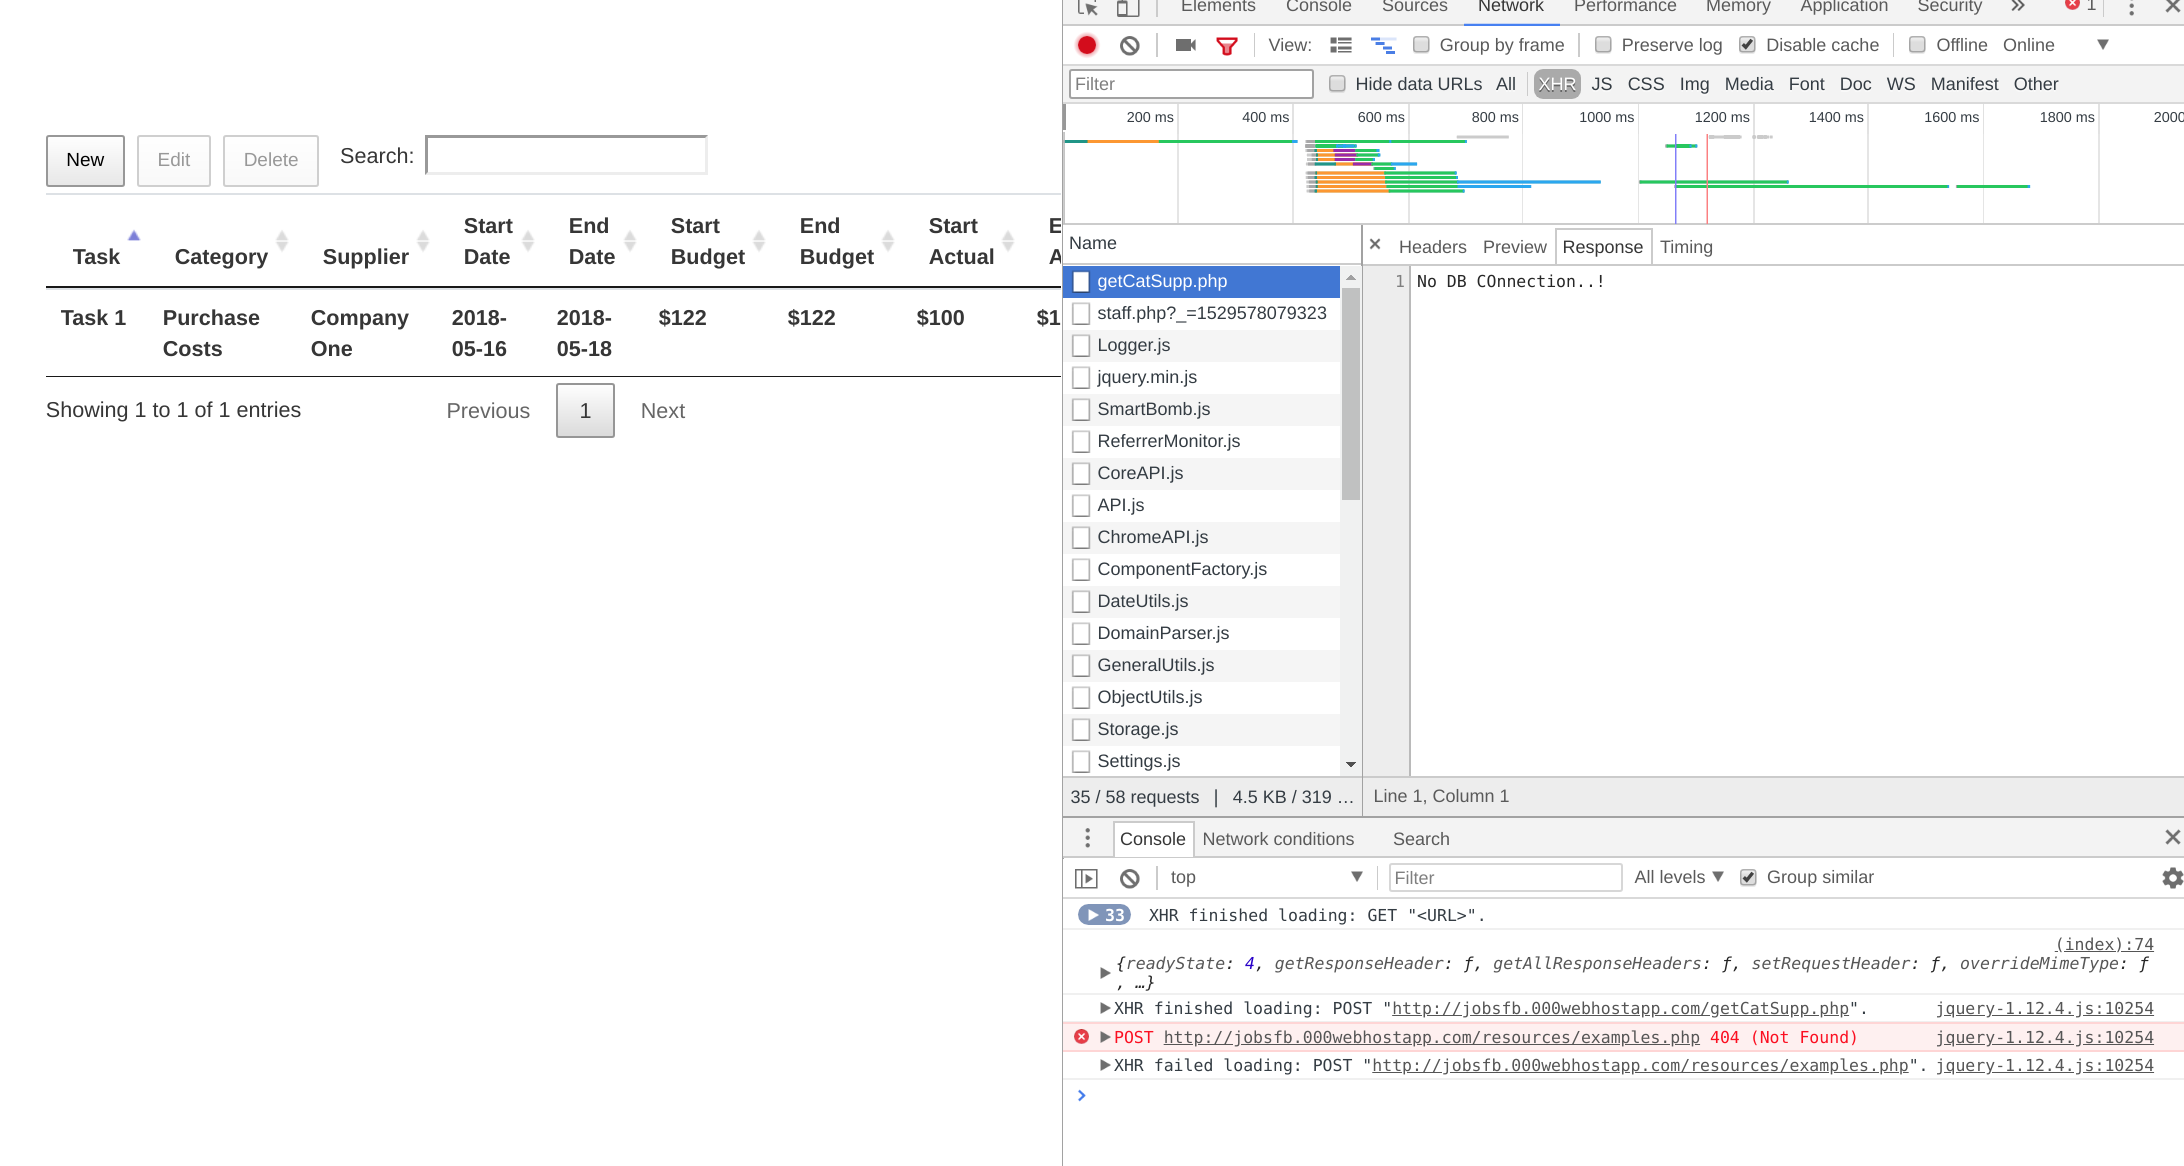Image resolution: width=2184 pixels, height=1166 pixels.
Task: Uncheck Disable cache checkbox
Action: 1748,45
